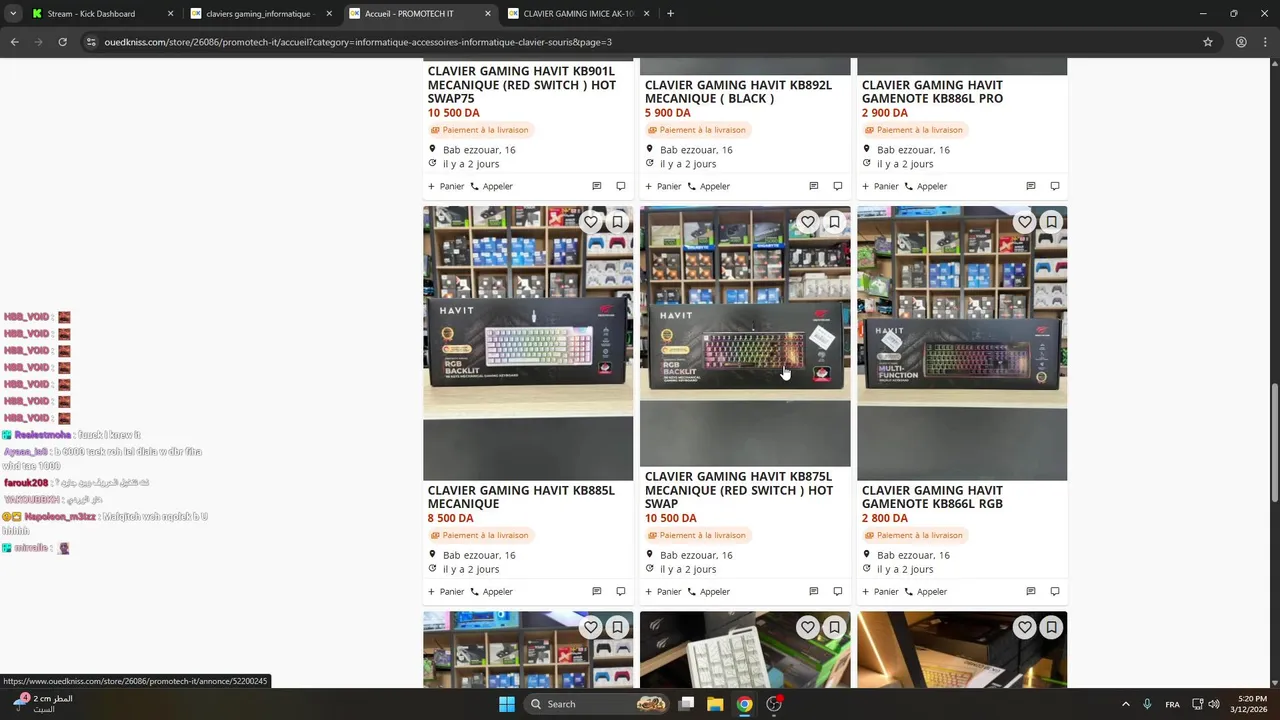1280x720 pixels.
Task: Open comment icon on the KB875L listing
Action: click(838, 591)
